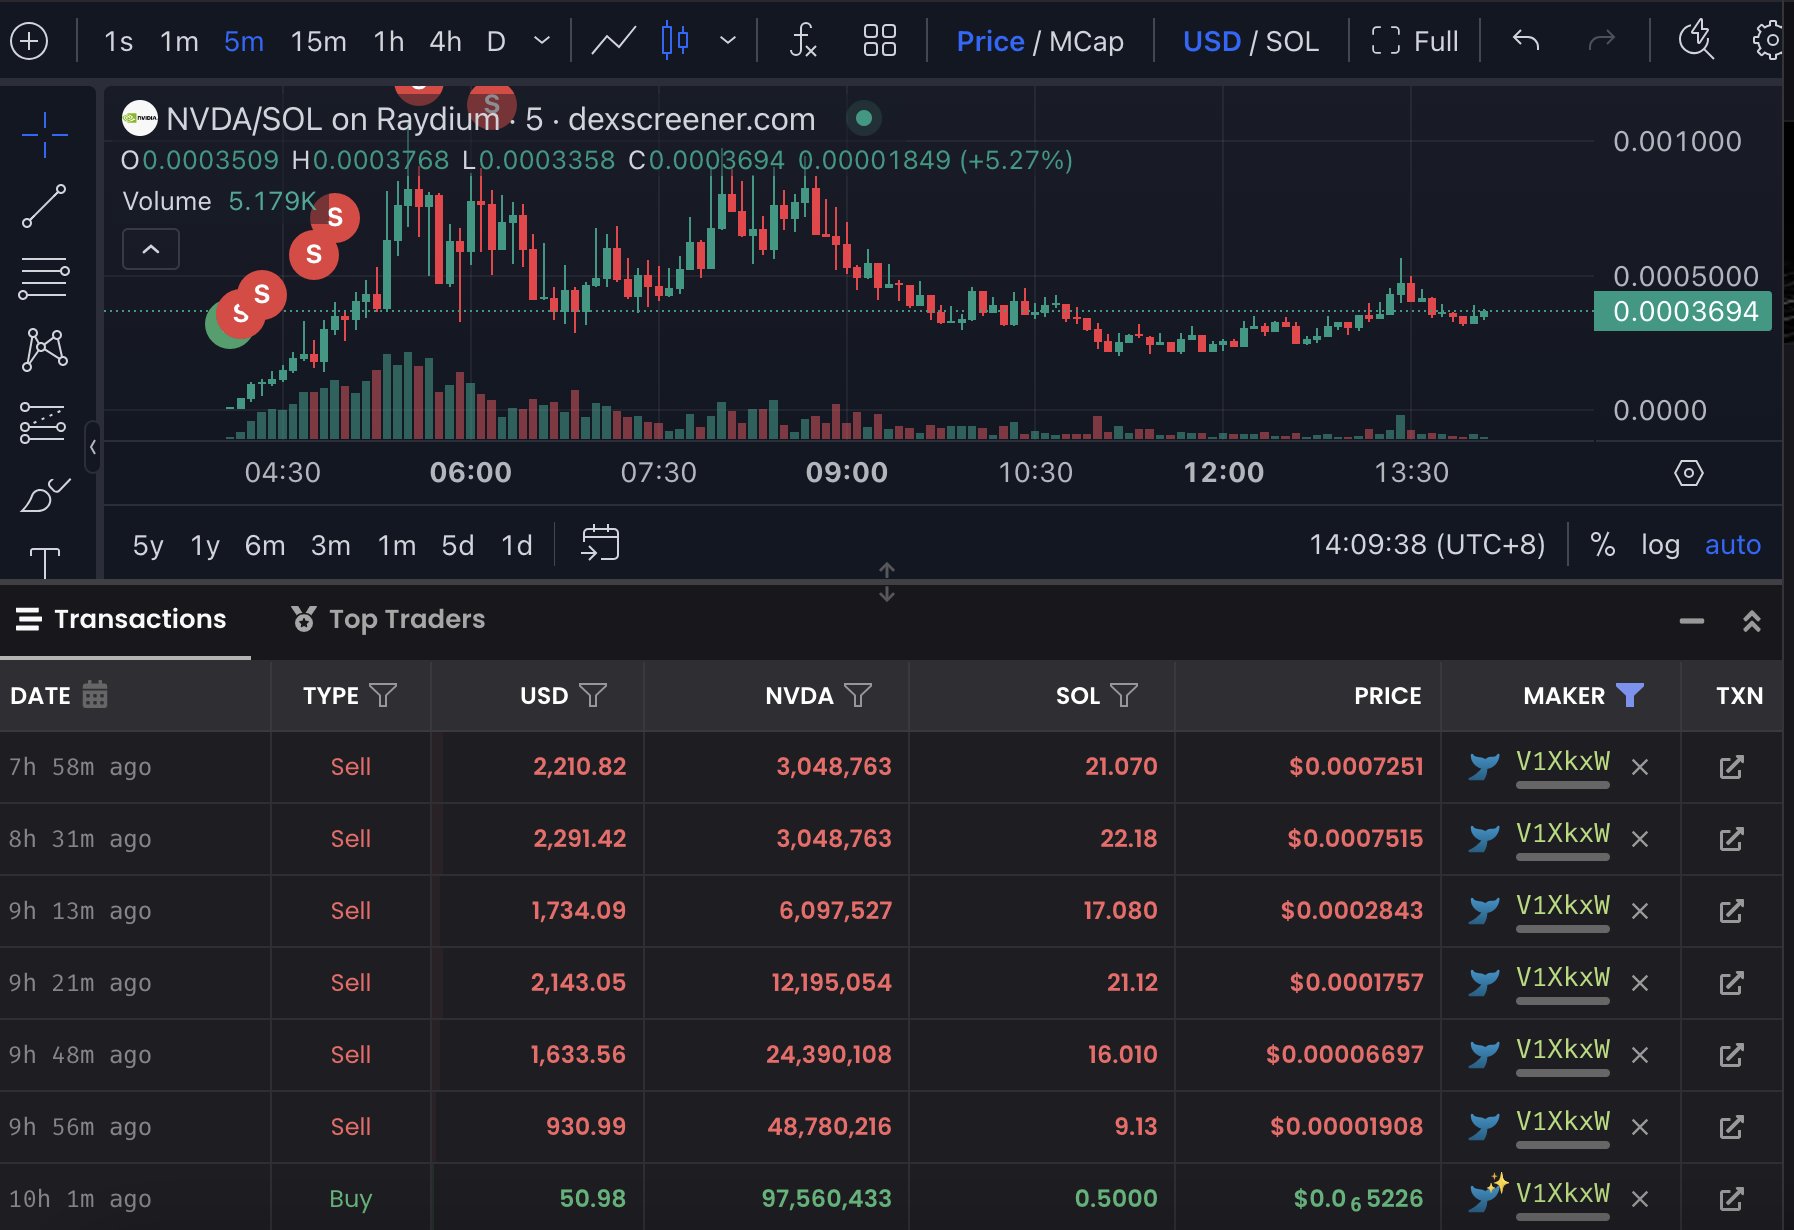Open chart settings gear icon
This screenshot has width=1794, height=1230.
(1769, 41)
